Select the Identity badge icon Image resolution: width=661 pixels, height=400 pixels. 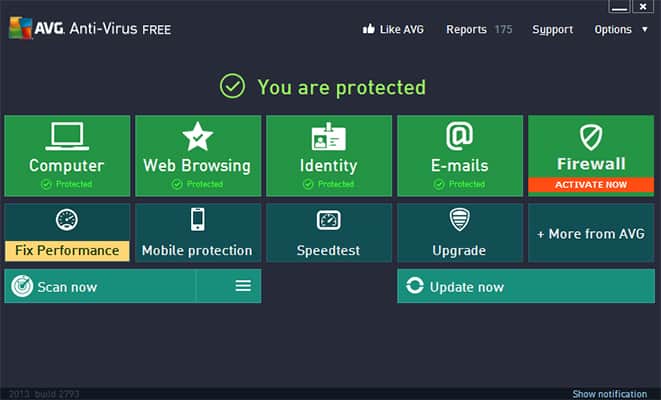(x=328, y=137)
